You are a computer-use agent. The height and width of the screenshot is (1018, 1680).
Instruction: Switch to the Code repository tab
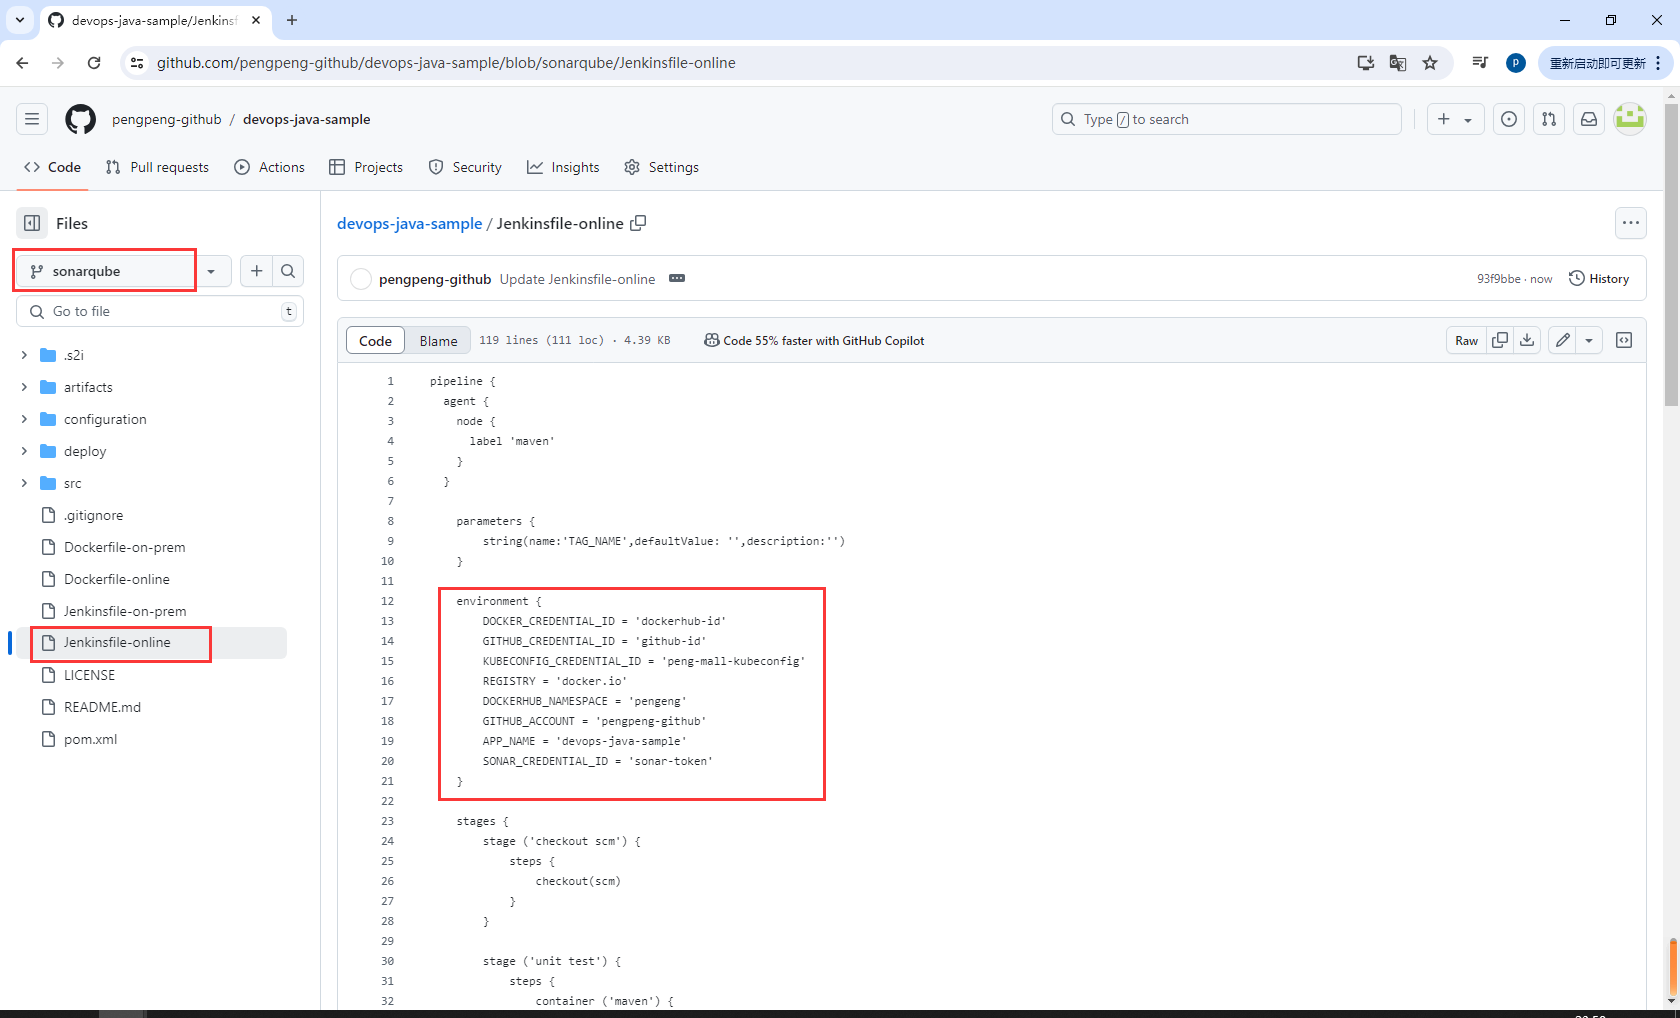click(53, 167)
